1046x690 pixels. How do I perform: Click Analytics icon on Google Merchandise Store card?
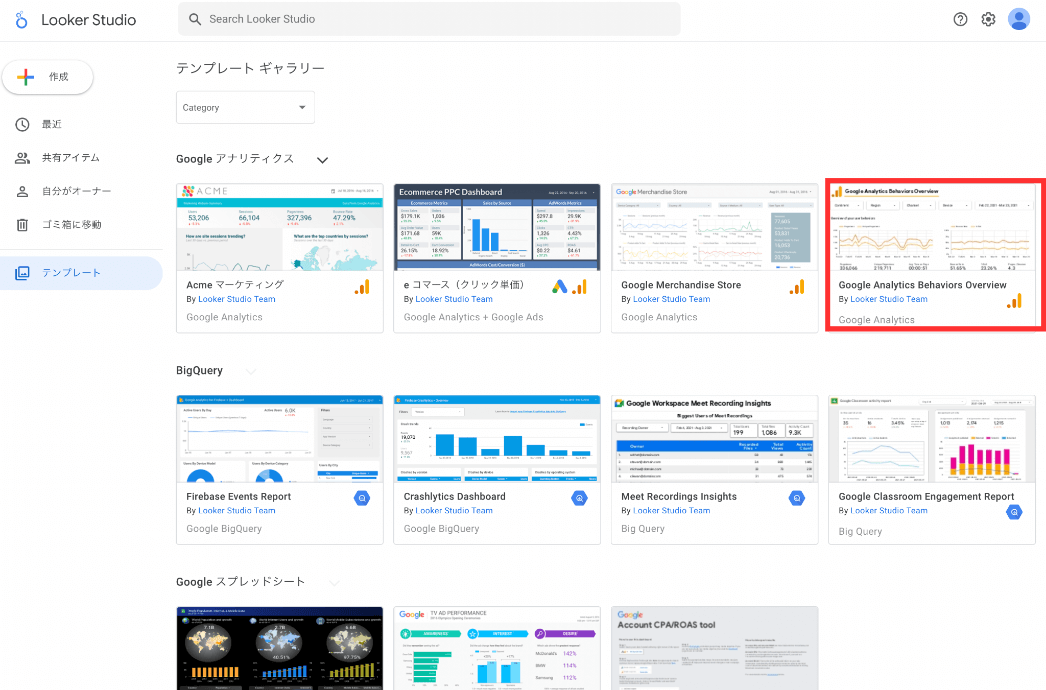pyautogui.click(x=797, y=288)
